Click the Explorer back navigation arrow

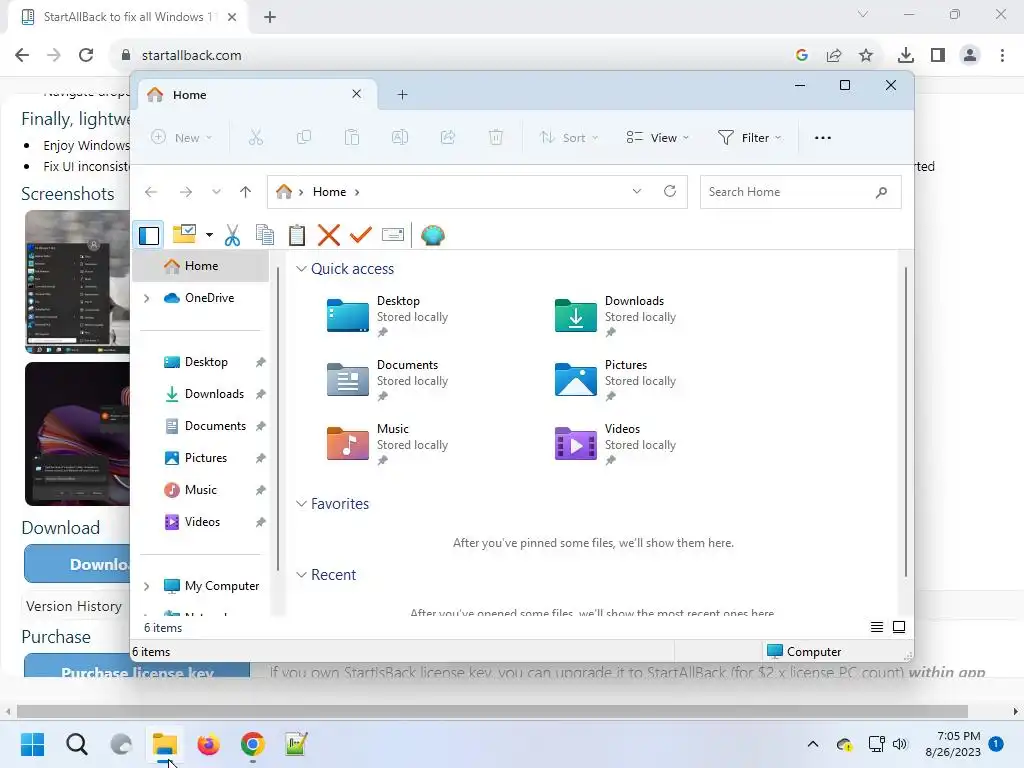[151, 192]
